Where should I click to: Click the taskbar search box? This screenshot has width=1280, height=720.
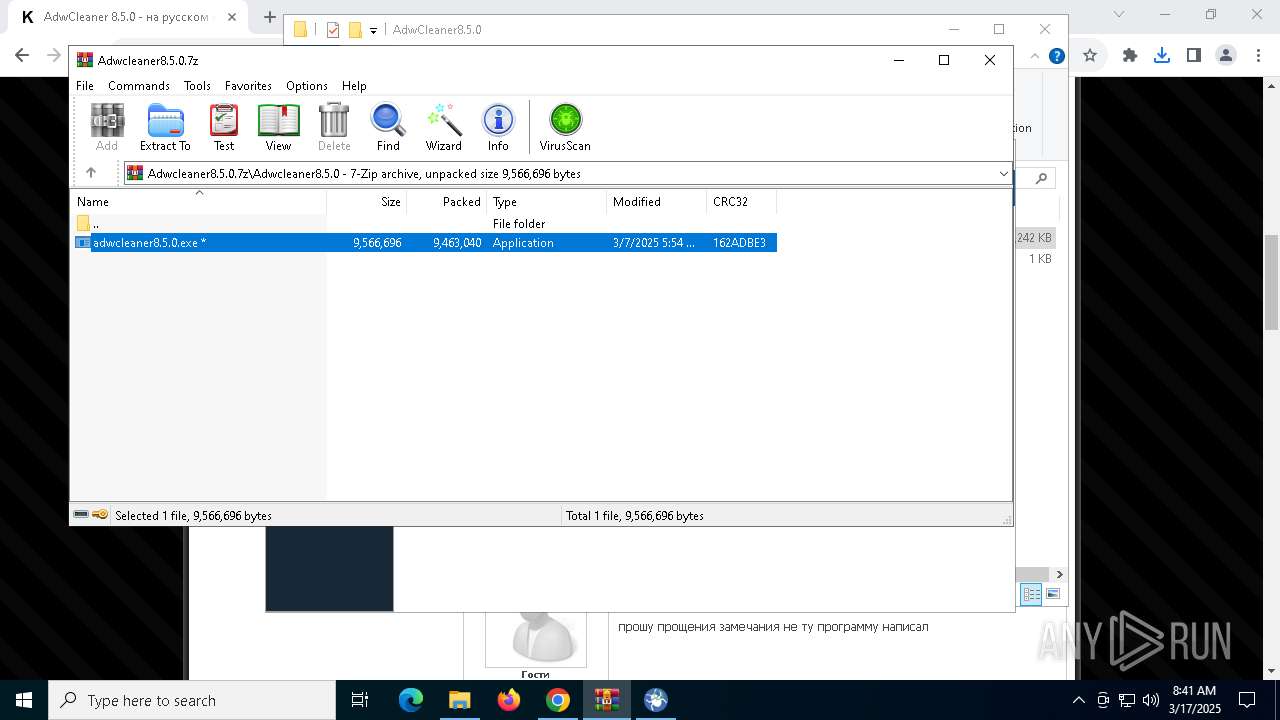[x=191, y=700]
